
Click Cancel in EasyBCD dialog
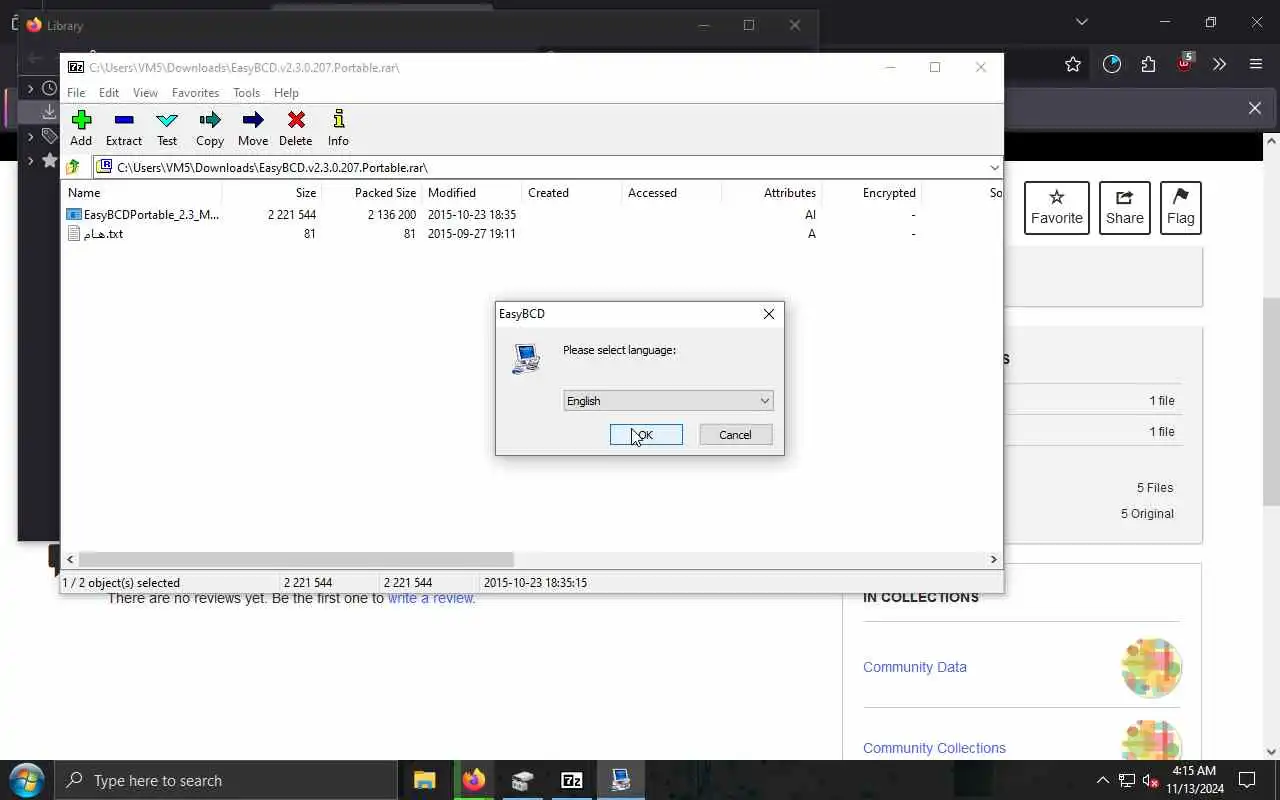point(735,435)
